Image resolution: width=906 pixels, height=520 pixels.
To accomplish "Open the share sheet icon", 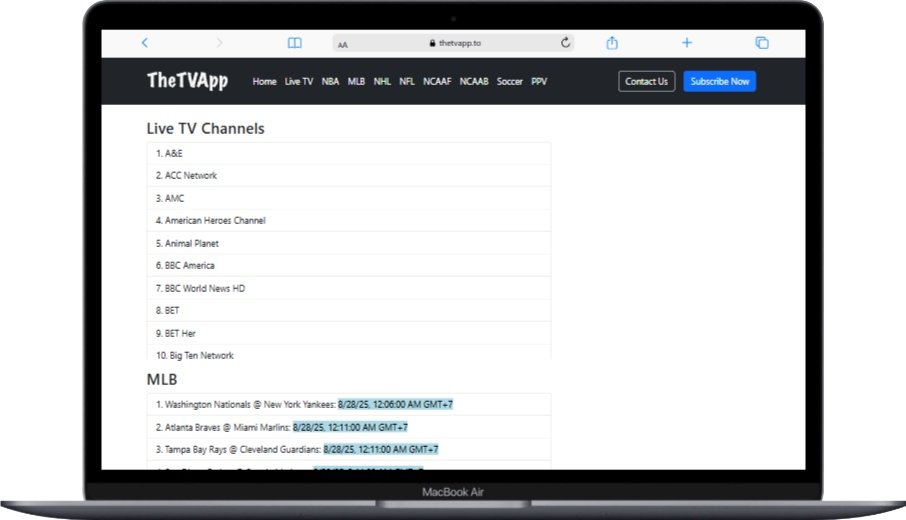I will coord(612,43).
